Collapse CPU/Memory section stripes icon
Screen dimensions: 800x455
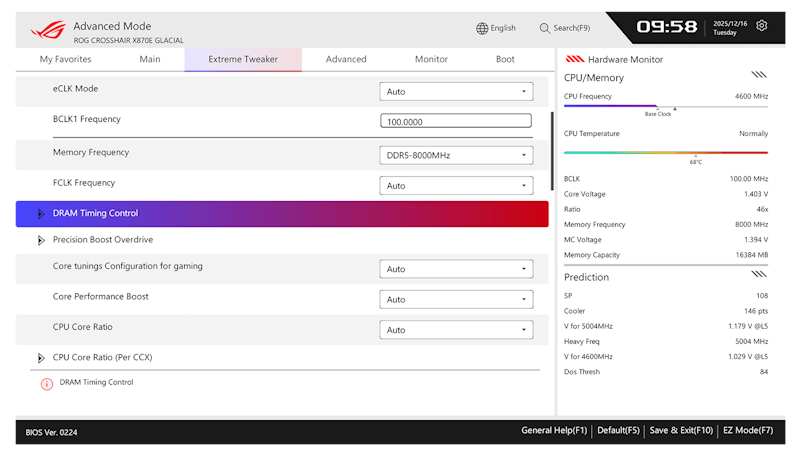(759, 75)
